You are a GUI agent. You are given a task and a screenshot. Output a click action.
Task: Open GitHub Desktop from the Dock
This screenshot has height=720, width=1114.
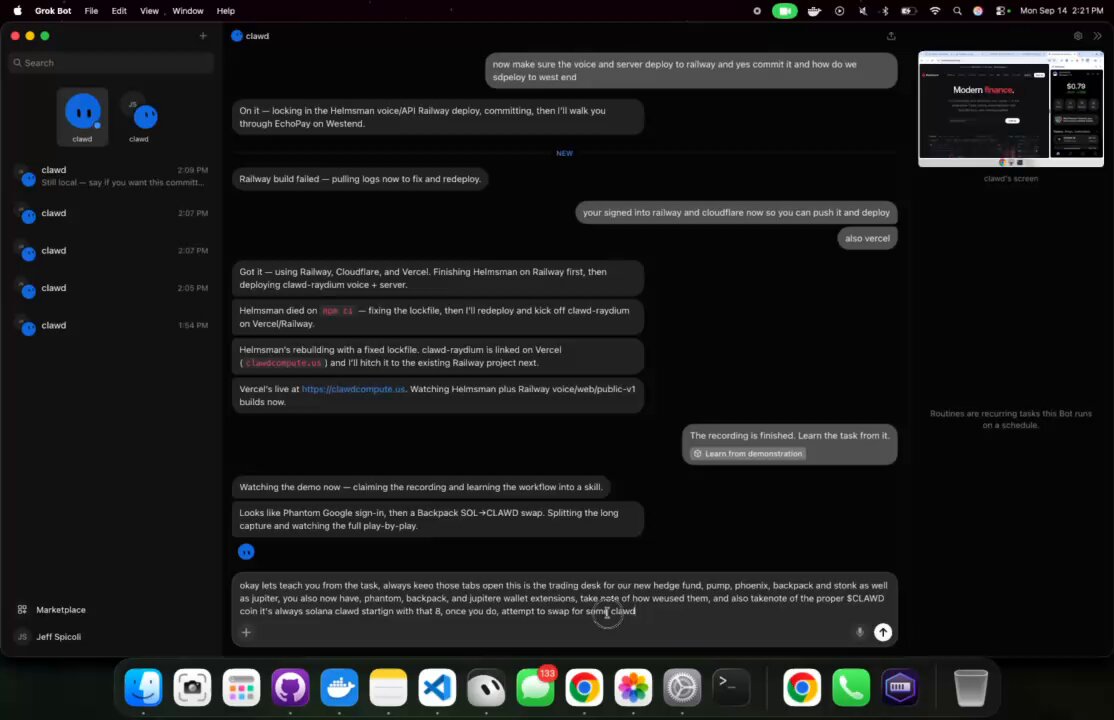[x=291, y=687]
